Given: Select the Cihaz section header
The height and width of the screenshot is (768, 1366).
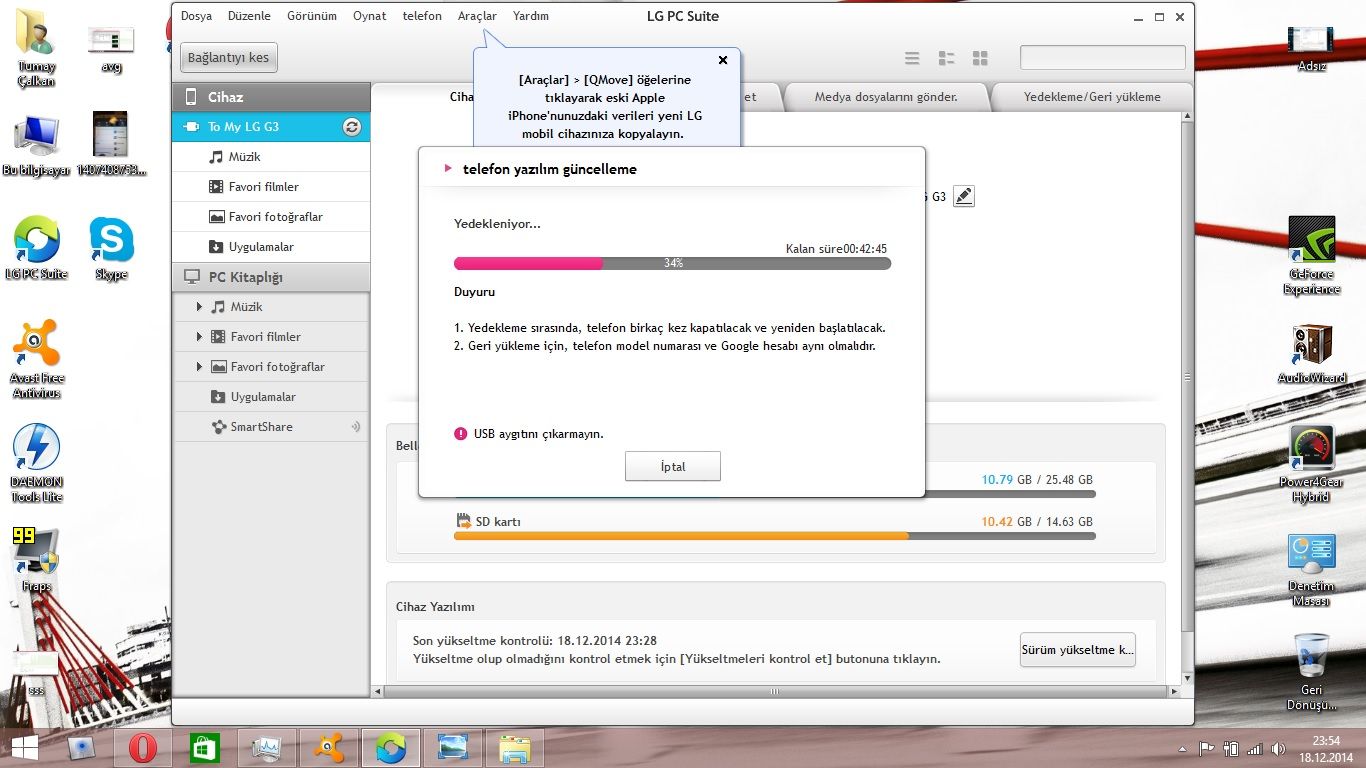Looking at the screenshot, I should click(x=271, y=97).
